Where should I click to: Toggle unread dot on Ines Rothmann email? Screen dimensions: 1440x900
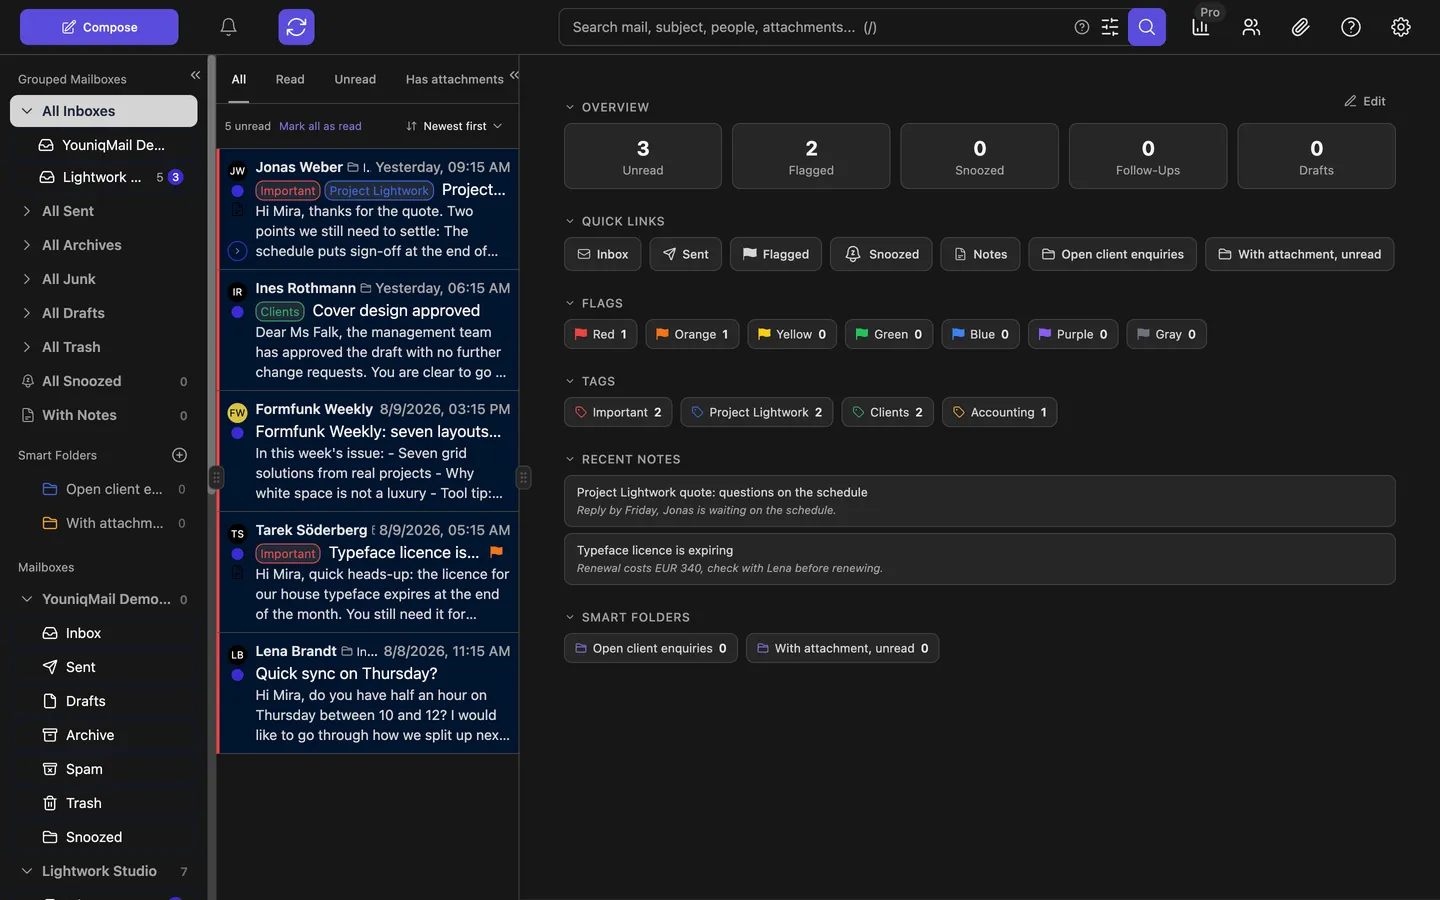pyautogui.click(x=237, y=312)
